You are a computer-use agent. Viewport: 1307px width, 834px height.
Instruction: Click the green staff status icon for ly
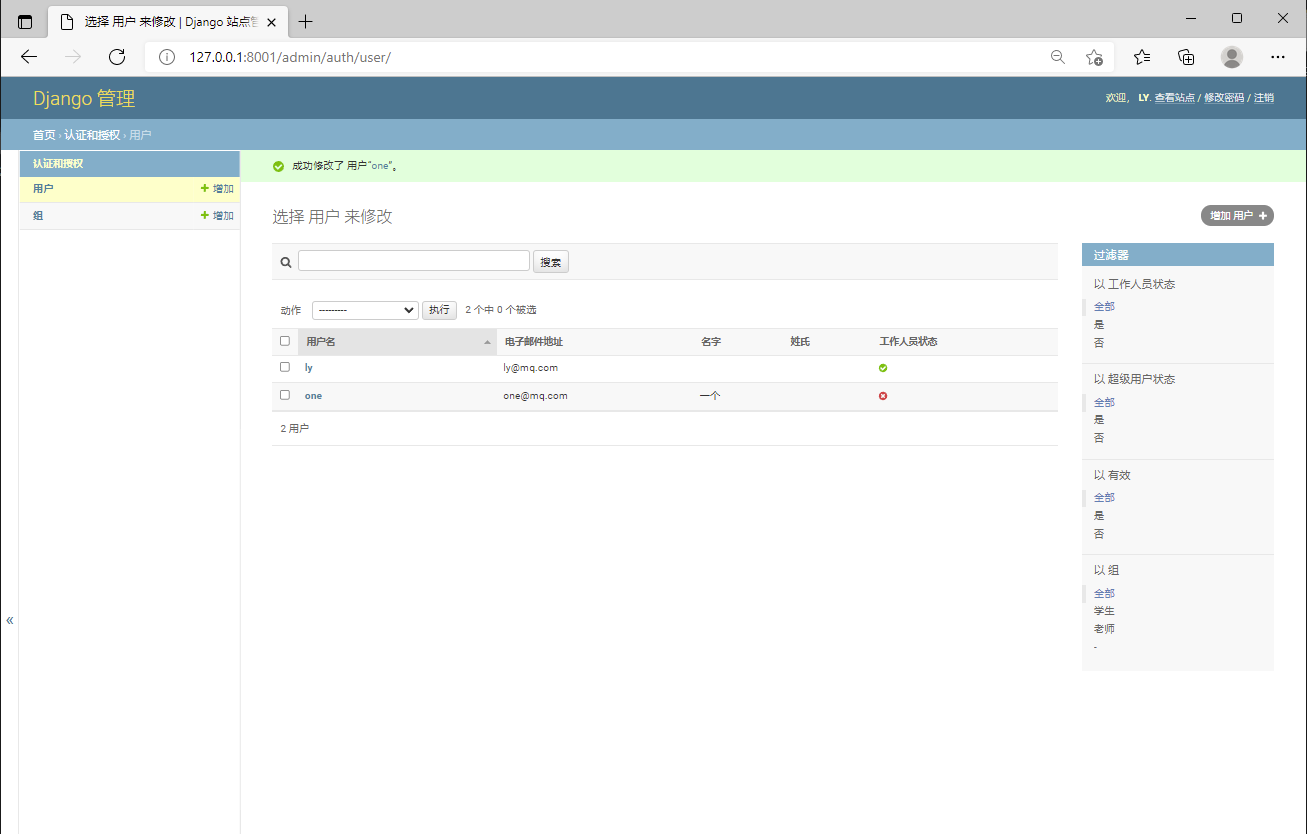[883, 368]
